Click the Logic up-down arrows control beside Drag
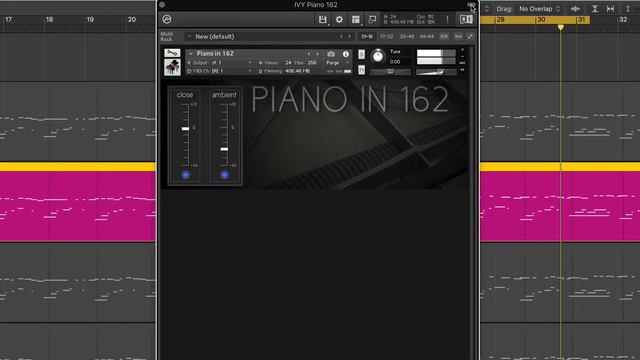This screenshot has width=640, height=360. (487, 9)
